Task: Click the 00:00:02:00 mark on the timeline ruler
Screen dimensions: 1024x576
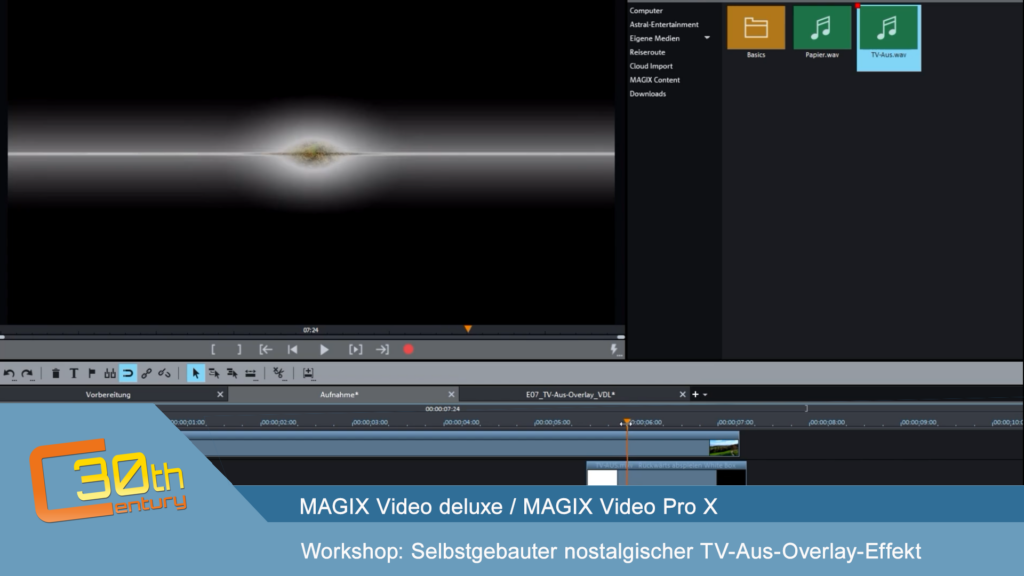Action: [x=278, y=423]
